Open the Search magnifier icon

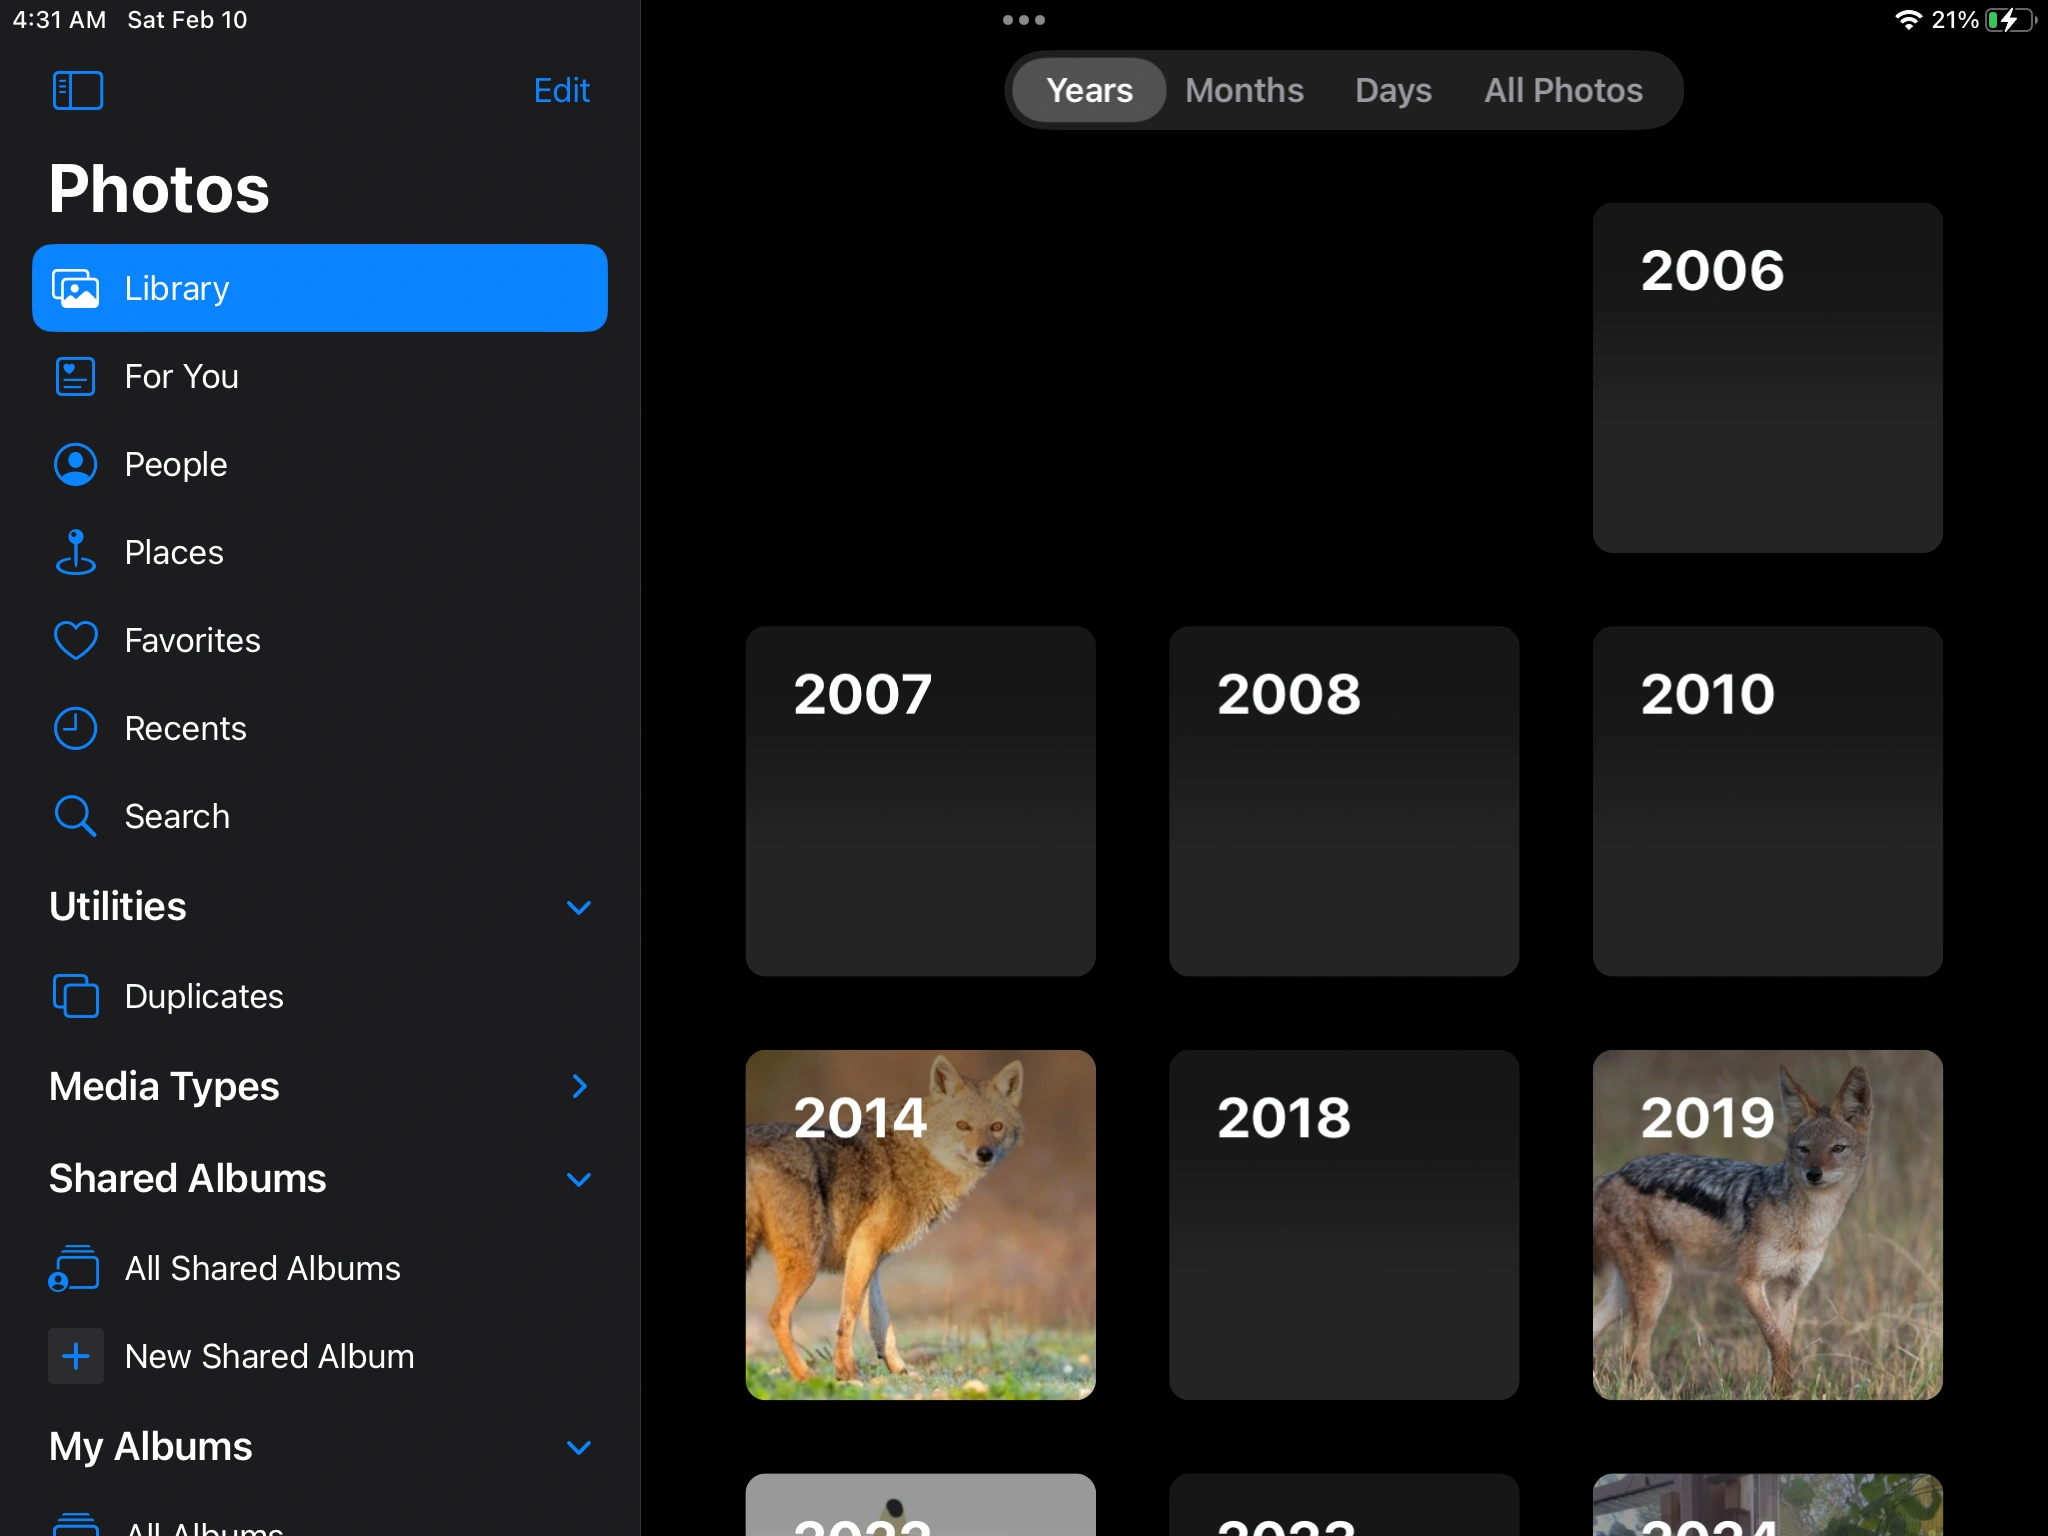[75, 816]
